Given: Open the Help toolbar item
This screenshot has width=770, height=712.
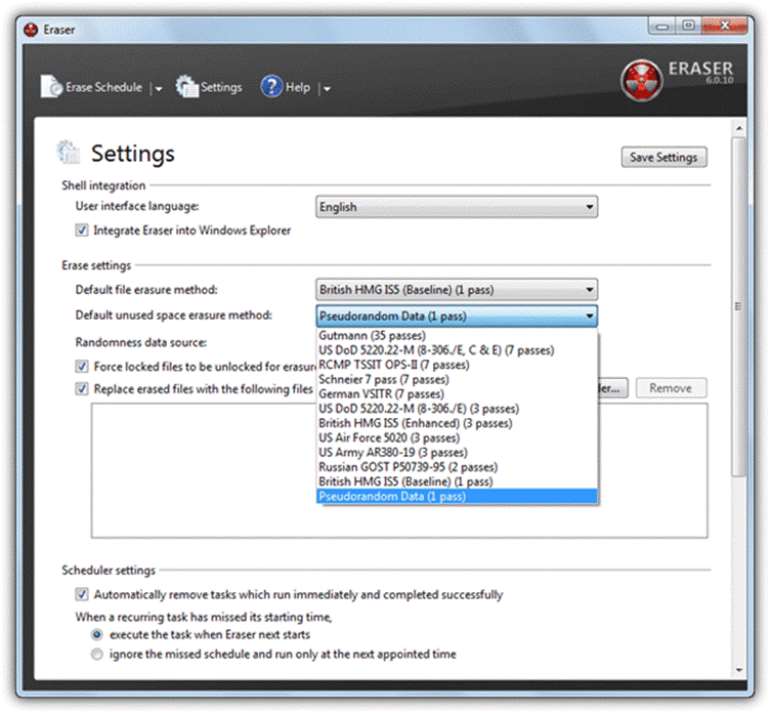Looking at the screenshot, I should coord(285,87).
